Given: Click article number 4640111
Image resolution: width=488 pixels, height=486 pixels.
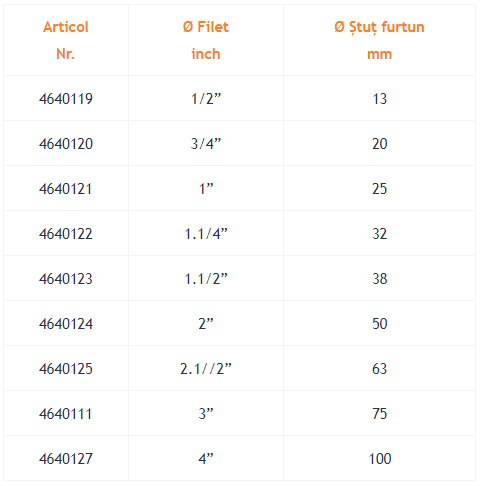Looking at the screenshot, I should pos(66,414).
